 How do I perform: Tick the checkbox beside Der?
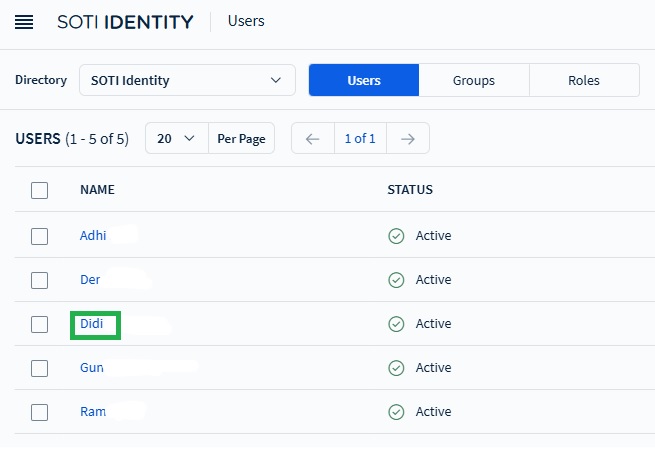(40, 280)
